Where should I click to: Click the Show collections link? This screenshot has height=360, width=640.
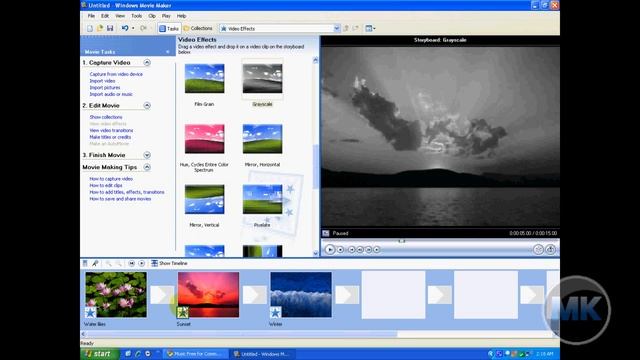106,117
